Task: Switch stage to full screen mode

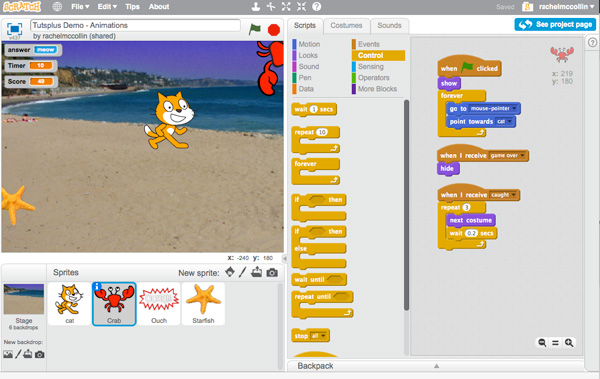Action: 15,29
